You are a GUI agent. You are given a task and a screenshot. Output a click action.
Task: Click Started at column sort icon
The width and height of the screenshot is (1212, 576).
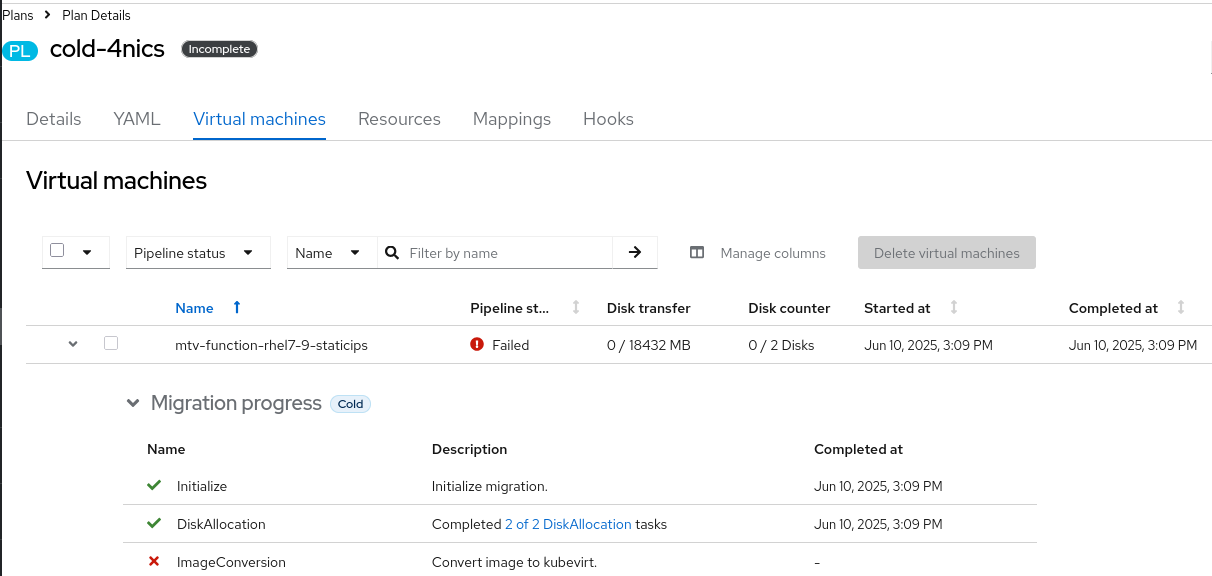tap(954, 308)
